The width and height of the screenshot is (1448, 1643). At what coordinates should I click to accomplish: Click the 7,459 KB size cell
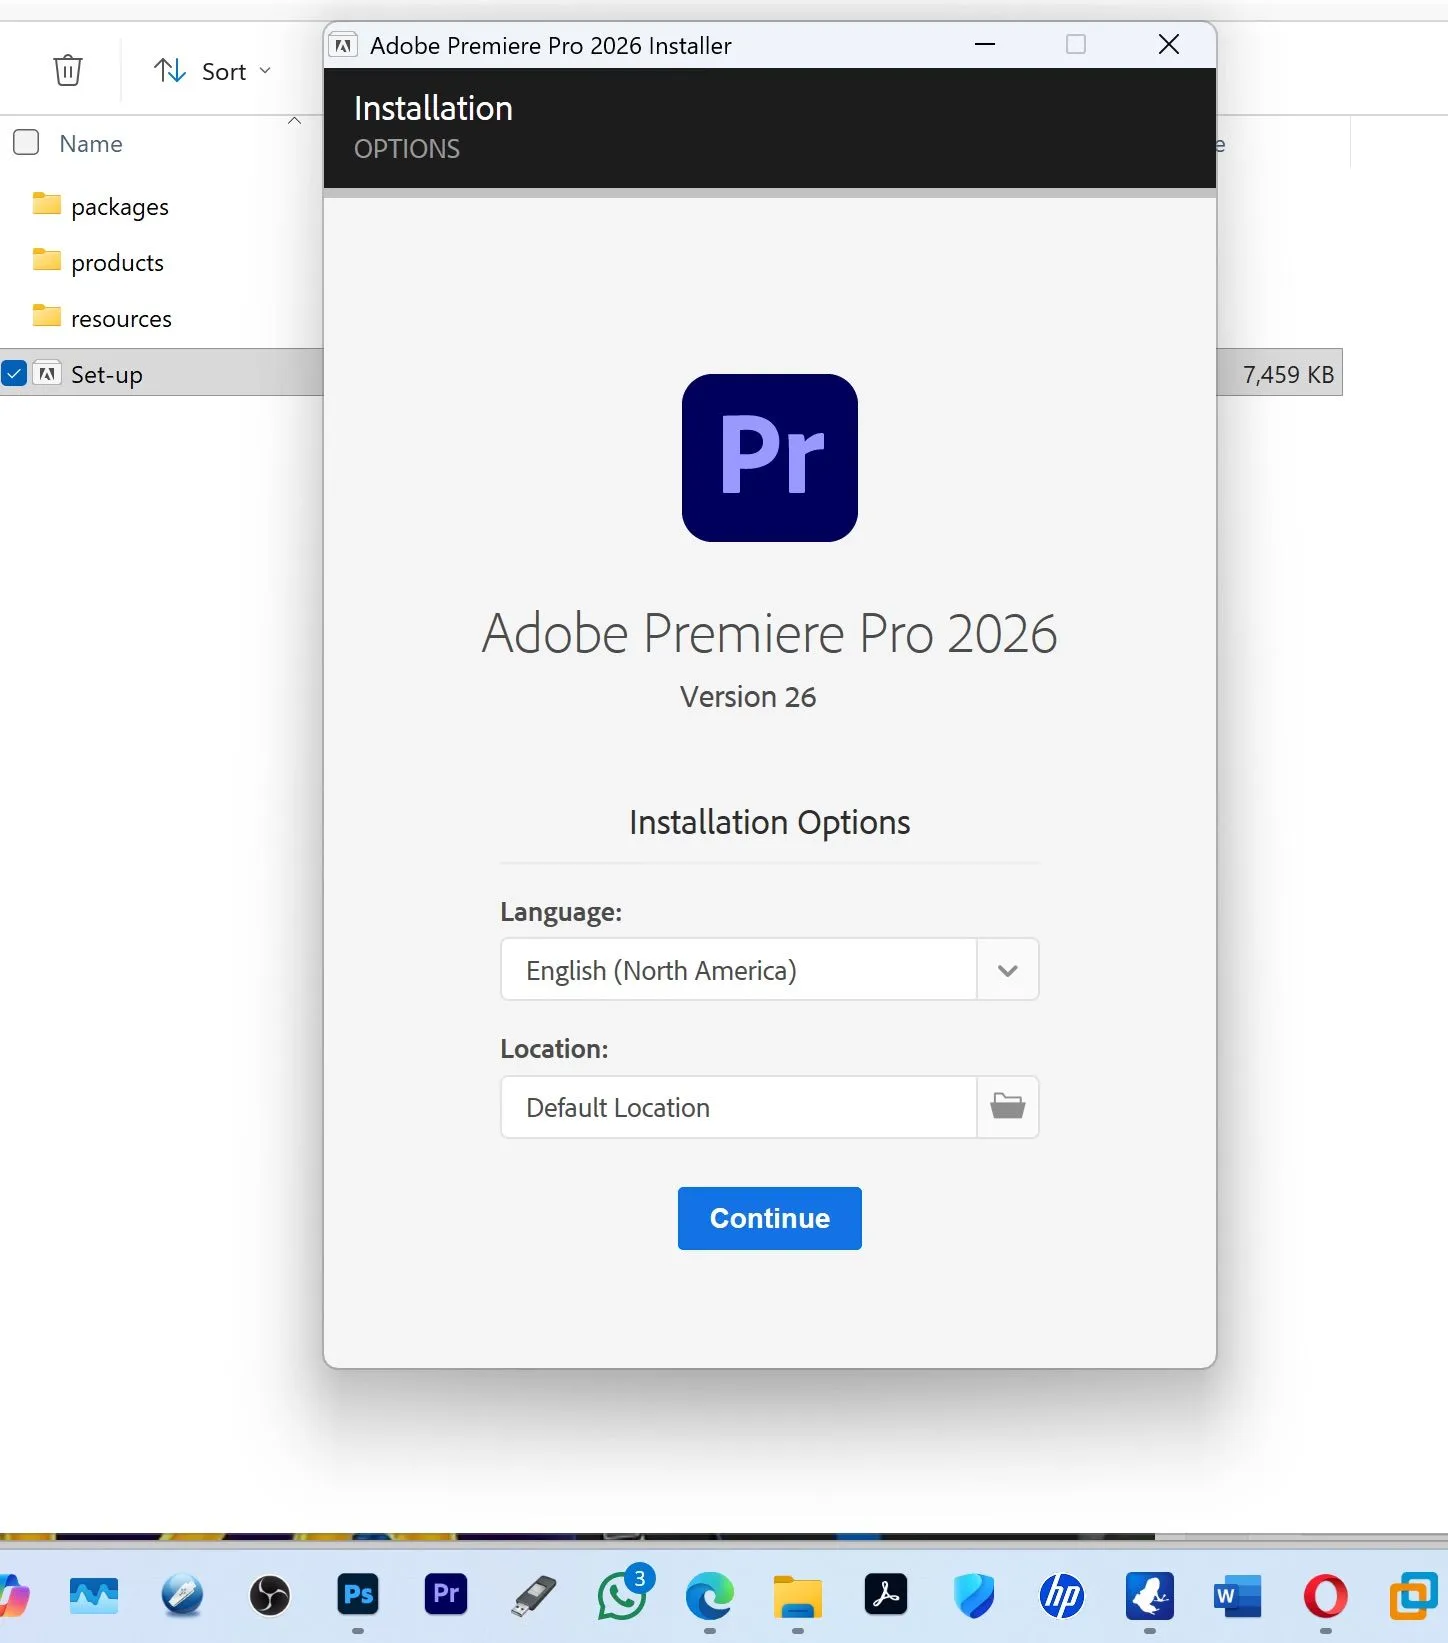(x=1288, y=374)
